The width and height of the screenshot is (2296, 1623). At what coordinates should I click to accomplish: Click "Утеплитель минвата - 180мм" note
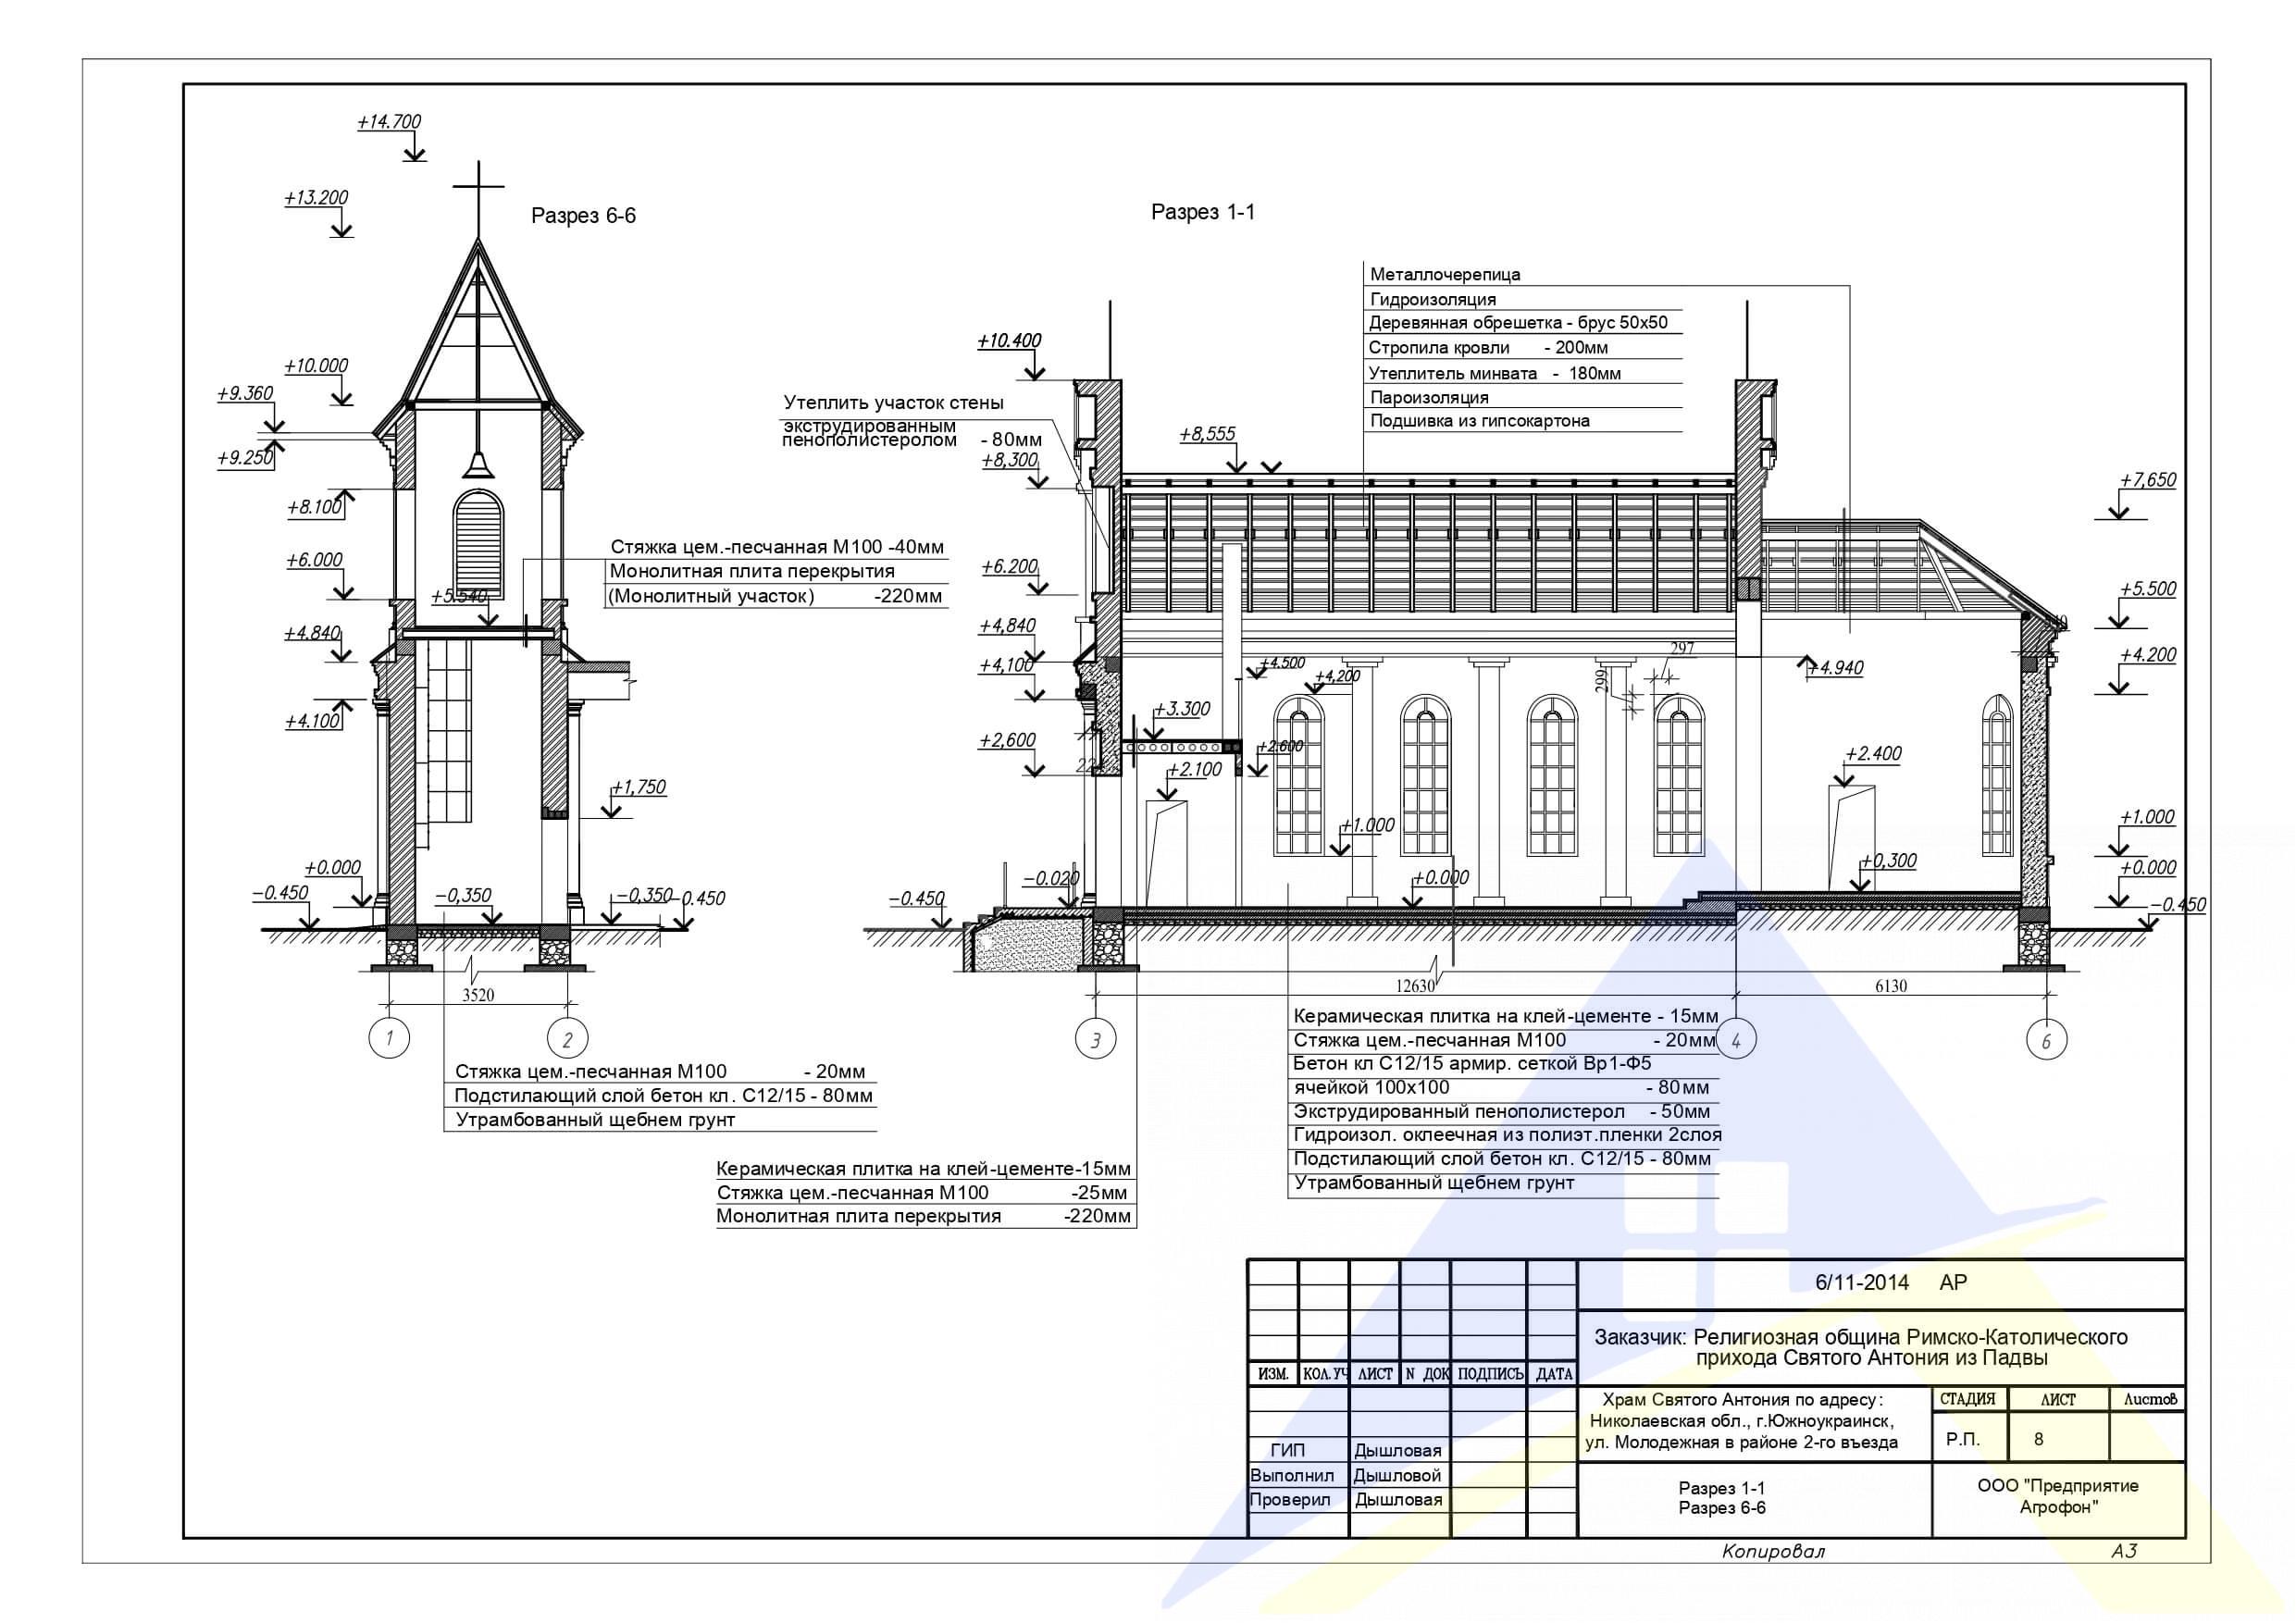click(1495, 374)
